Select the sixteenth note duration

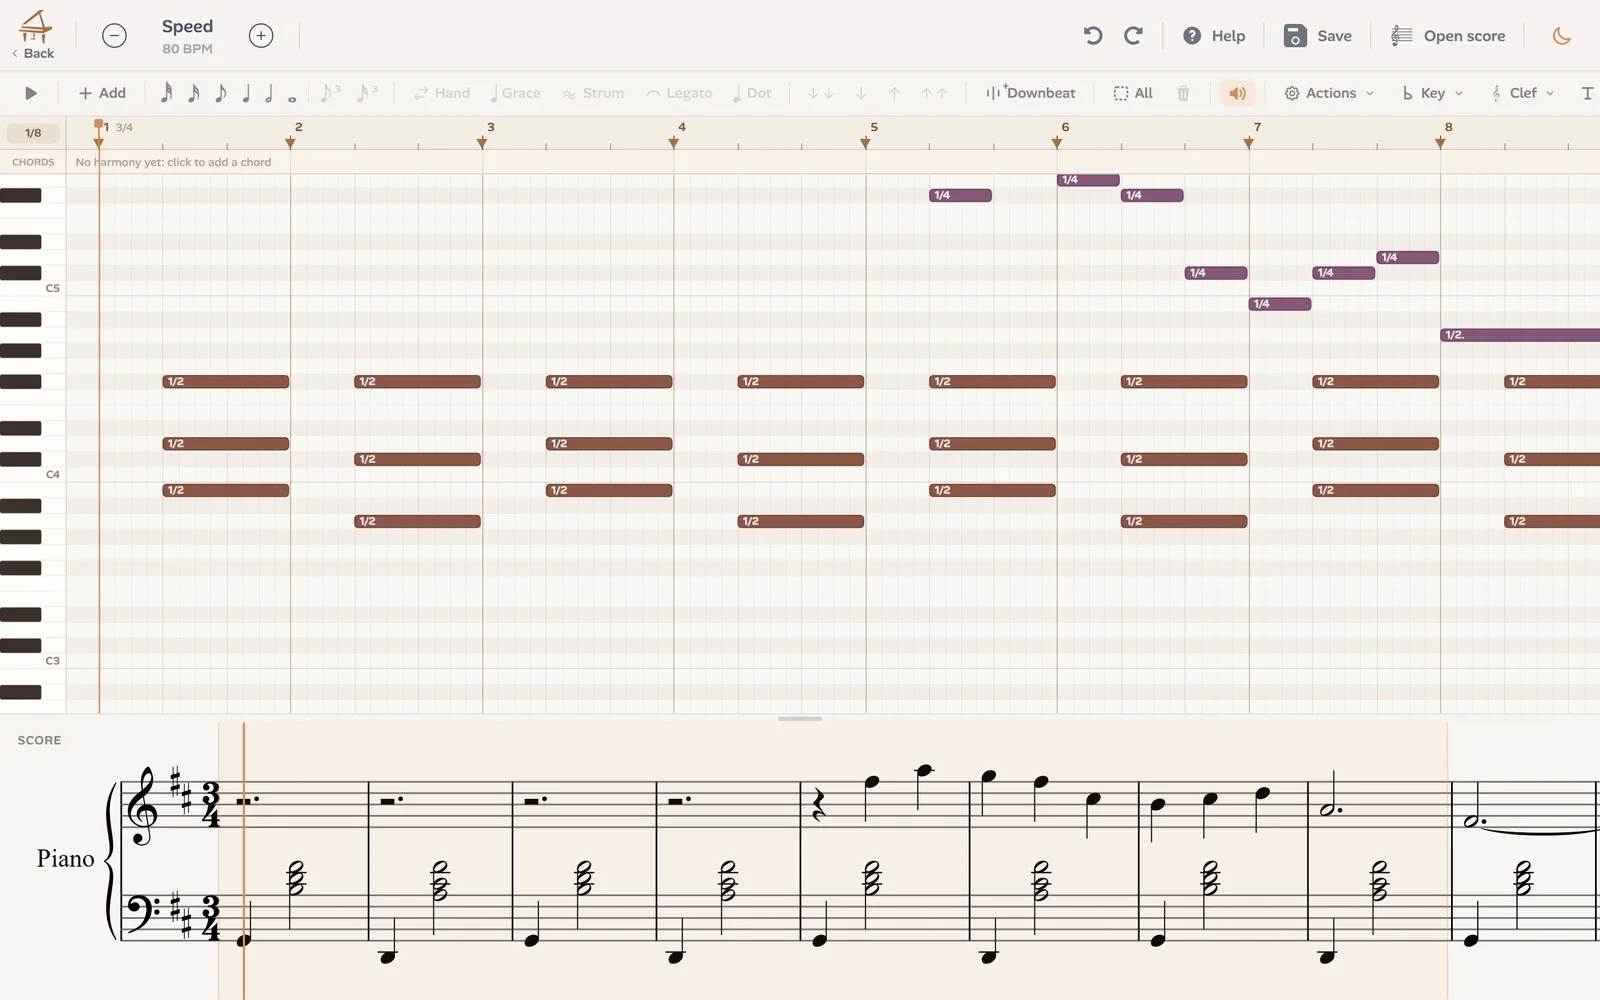[193, 93]
